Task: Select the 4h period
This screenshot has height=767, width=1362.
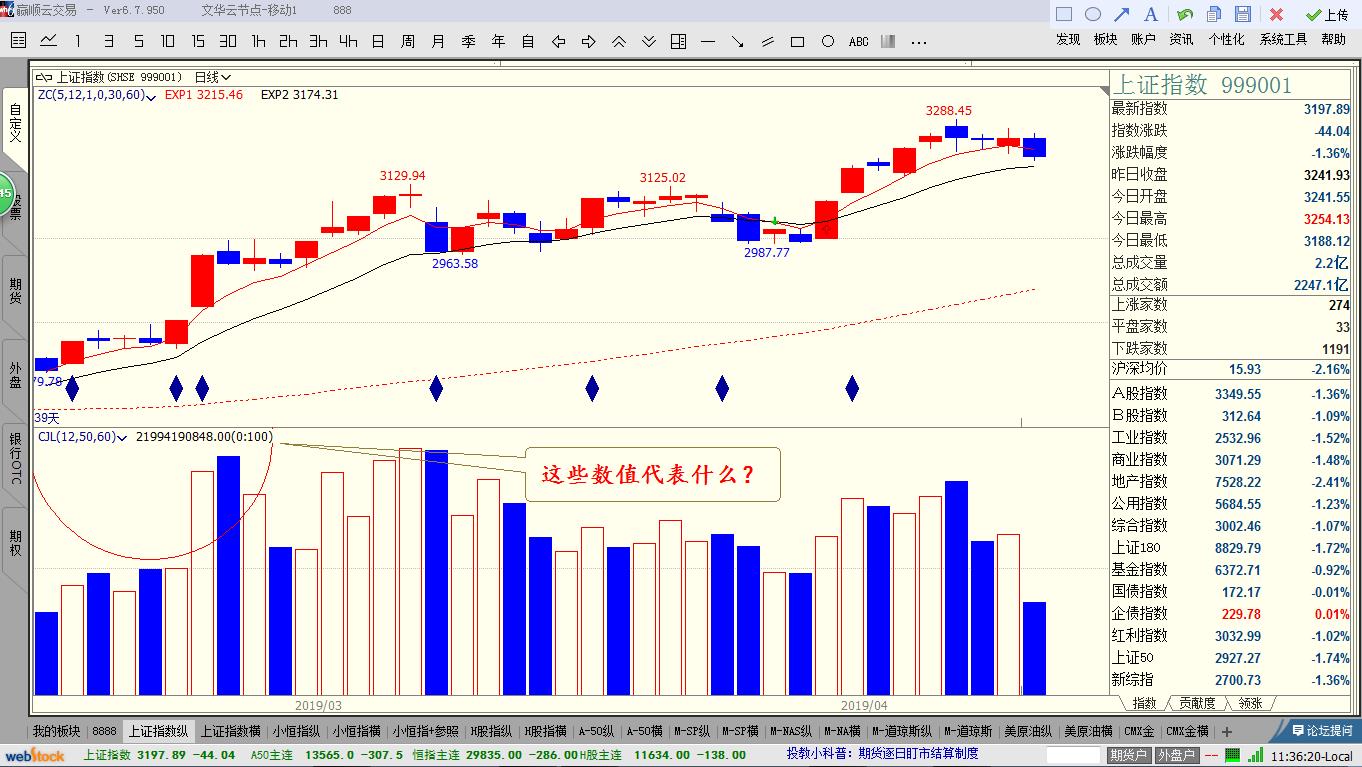Action: coord(348,41)
